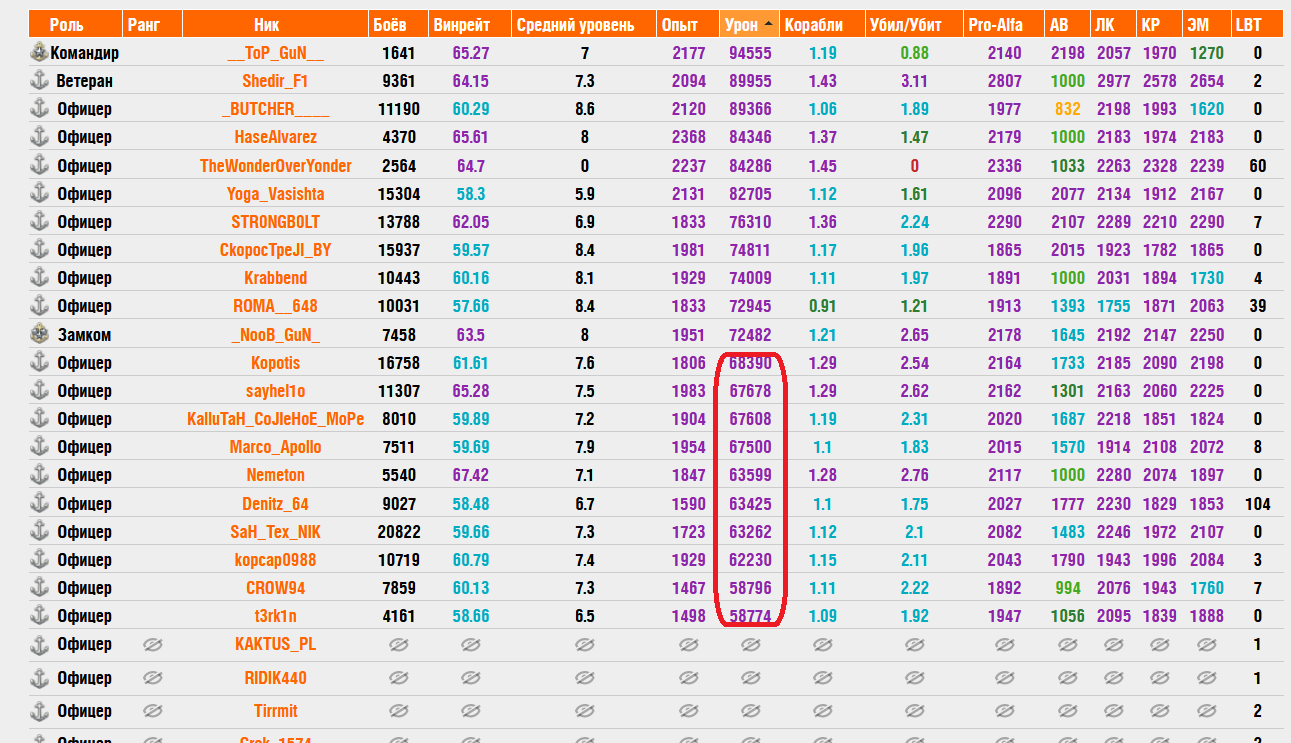Open player profile ROMA__648

point(275,306)
